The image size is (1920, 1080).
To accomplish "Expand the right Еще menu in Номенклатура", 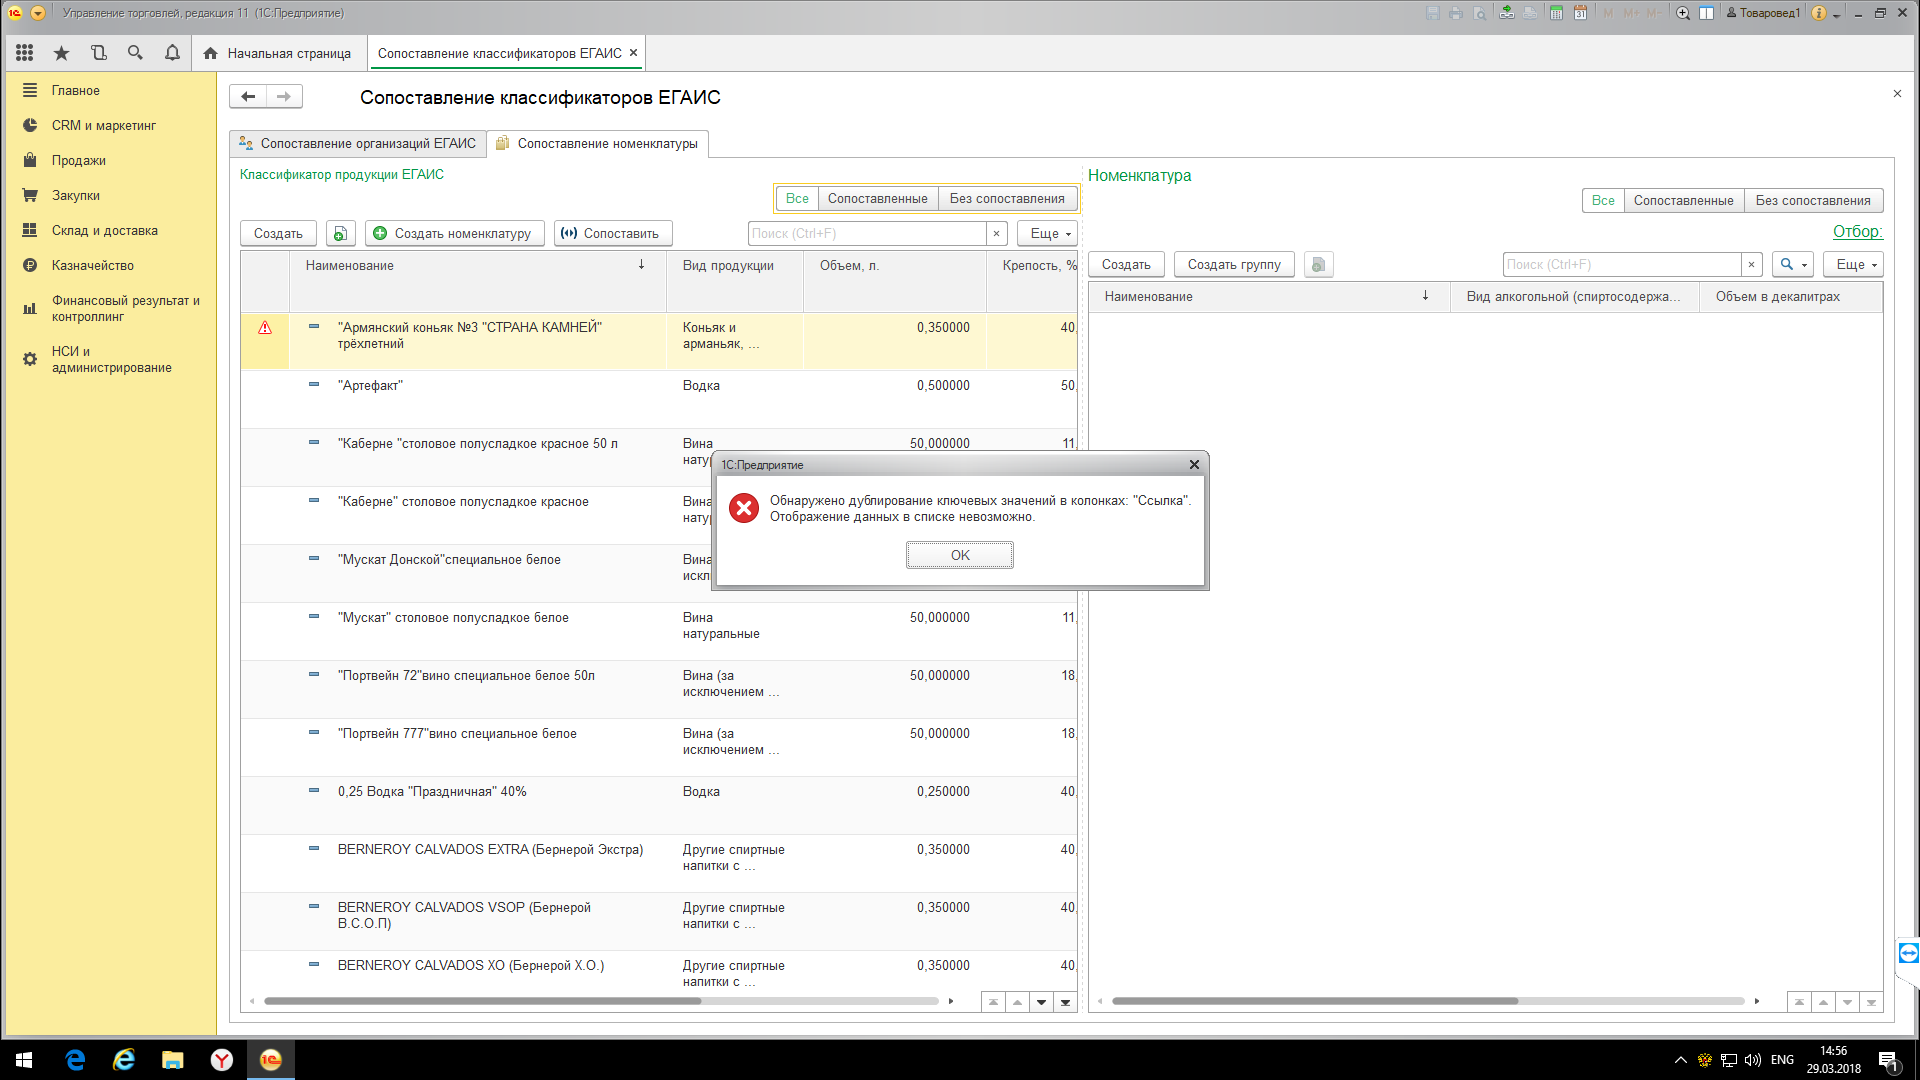I will (x=1853, y=265).
